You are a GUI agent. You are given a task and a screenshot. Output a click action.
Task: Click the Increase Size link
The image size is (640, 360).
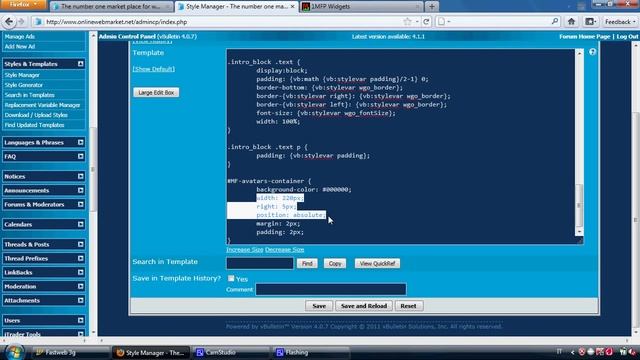click(244, 249)
